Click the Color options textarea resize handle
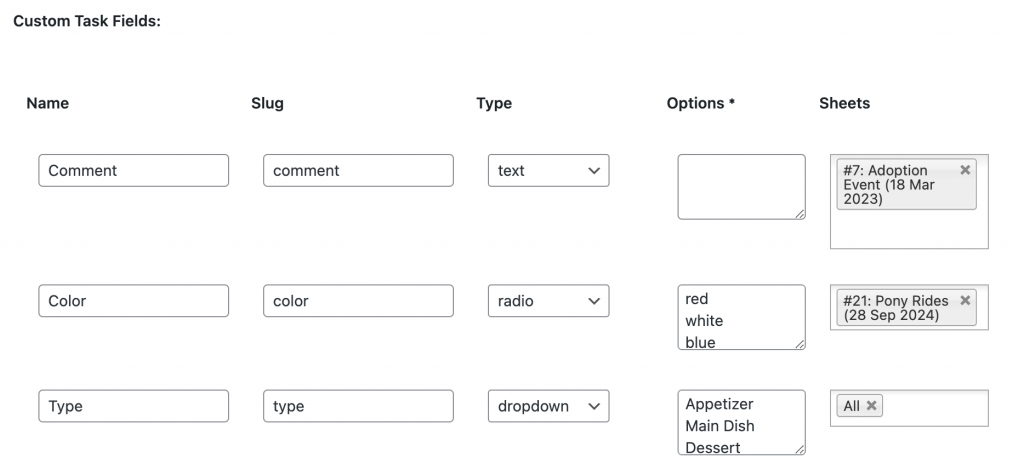This screenshot has width=1024, height=469. point(799,344)
